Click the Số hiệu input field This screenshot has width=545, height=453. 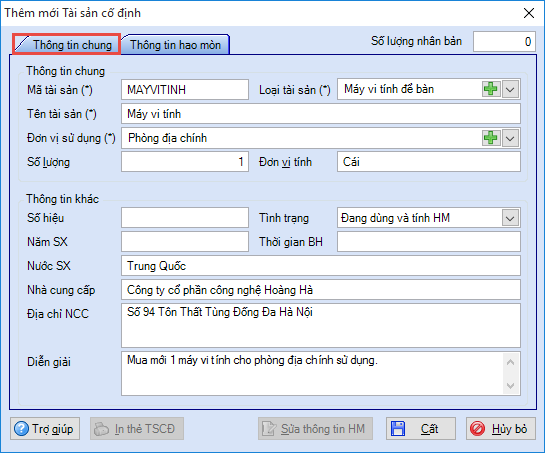(185, 218)
